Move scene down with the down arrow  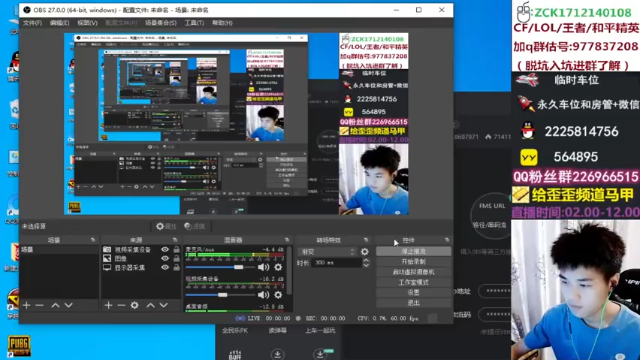coord(69,305)
